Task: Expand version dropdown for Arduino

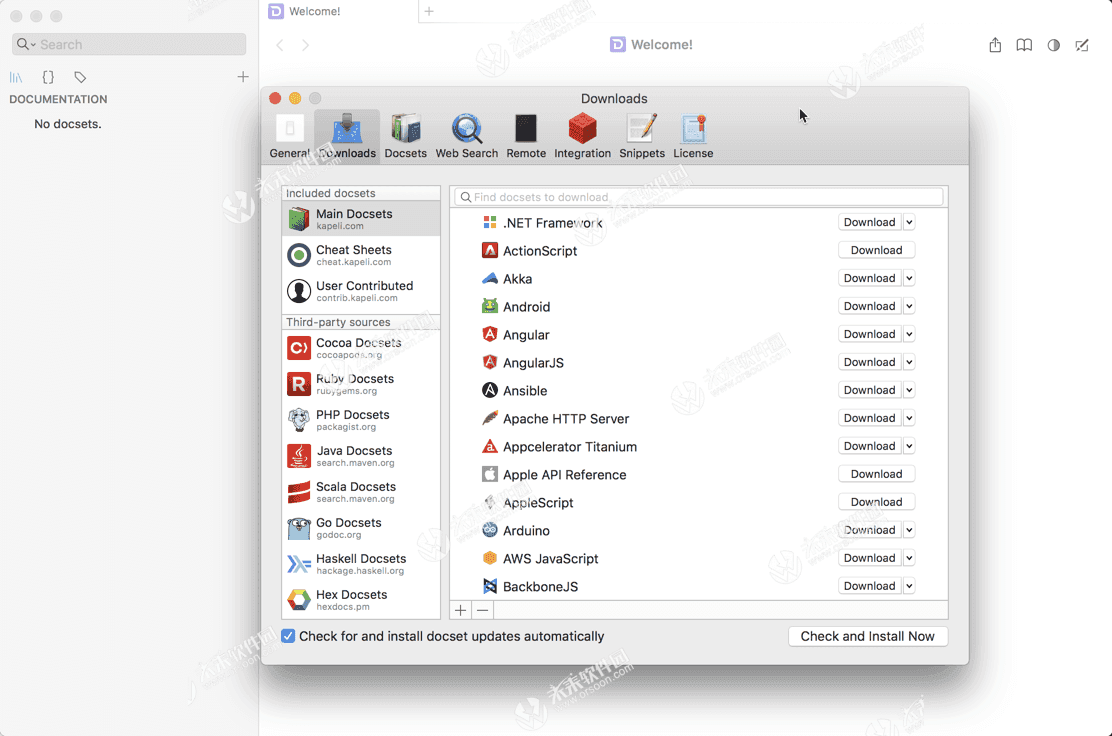Action: [x=909, y=530]
